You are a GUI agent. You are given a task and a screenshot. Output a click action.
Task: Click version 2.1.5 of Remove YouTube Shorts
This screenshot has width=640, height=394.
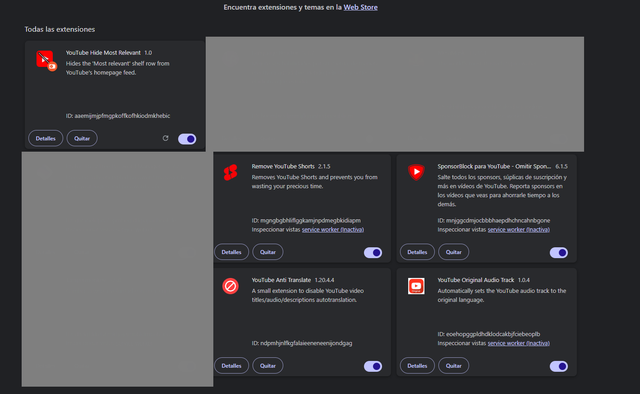[x=324, y=166]
